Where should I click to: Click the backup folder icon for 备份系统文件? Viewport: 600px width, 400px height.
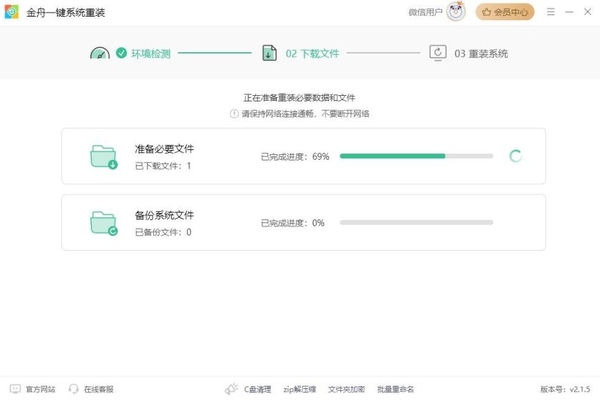104,223
